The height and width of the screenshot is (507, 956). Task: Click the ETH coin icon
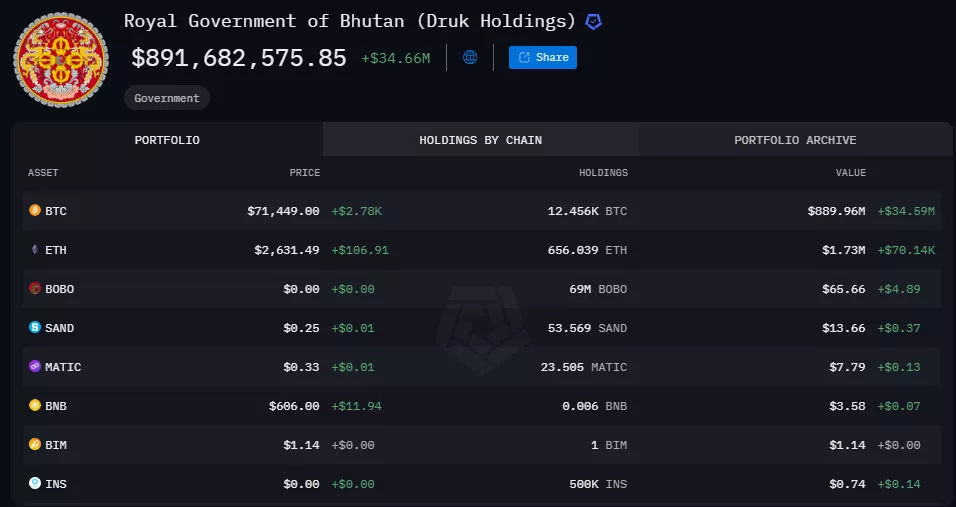point(35,250)
